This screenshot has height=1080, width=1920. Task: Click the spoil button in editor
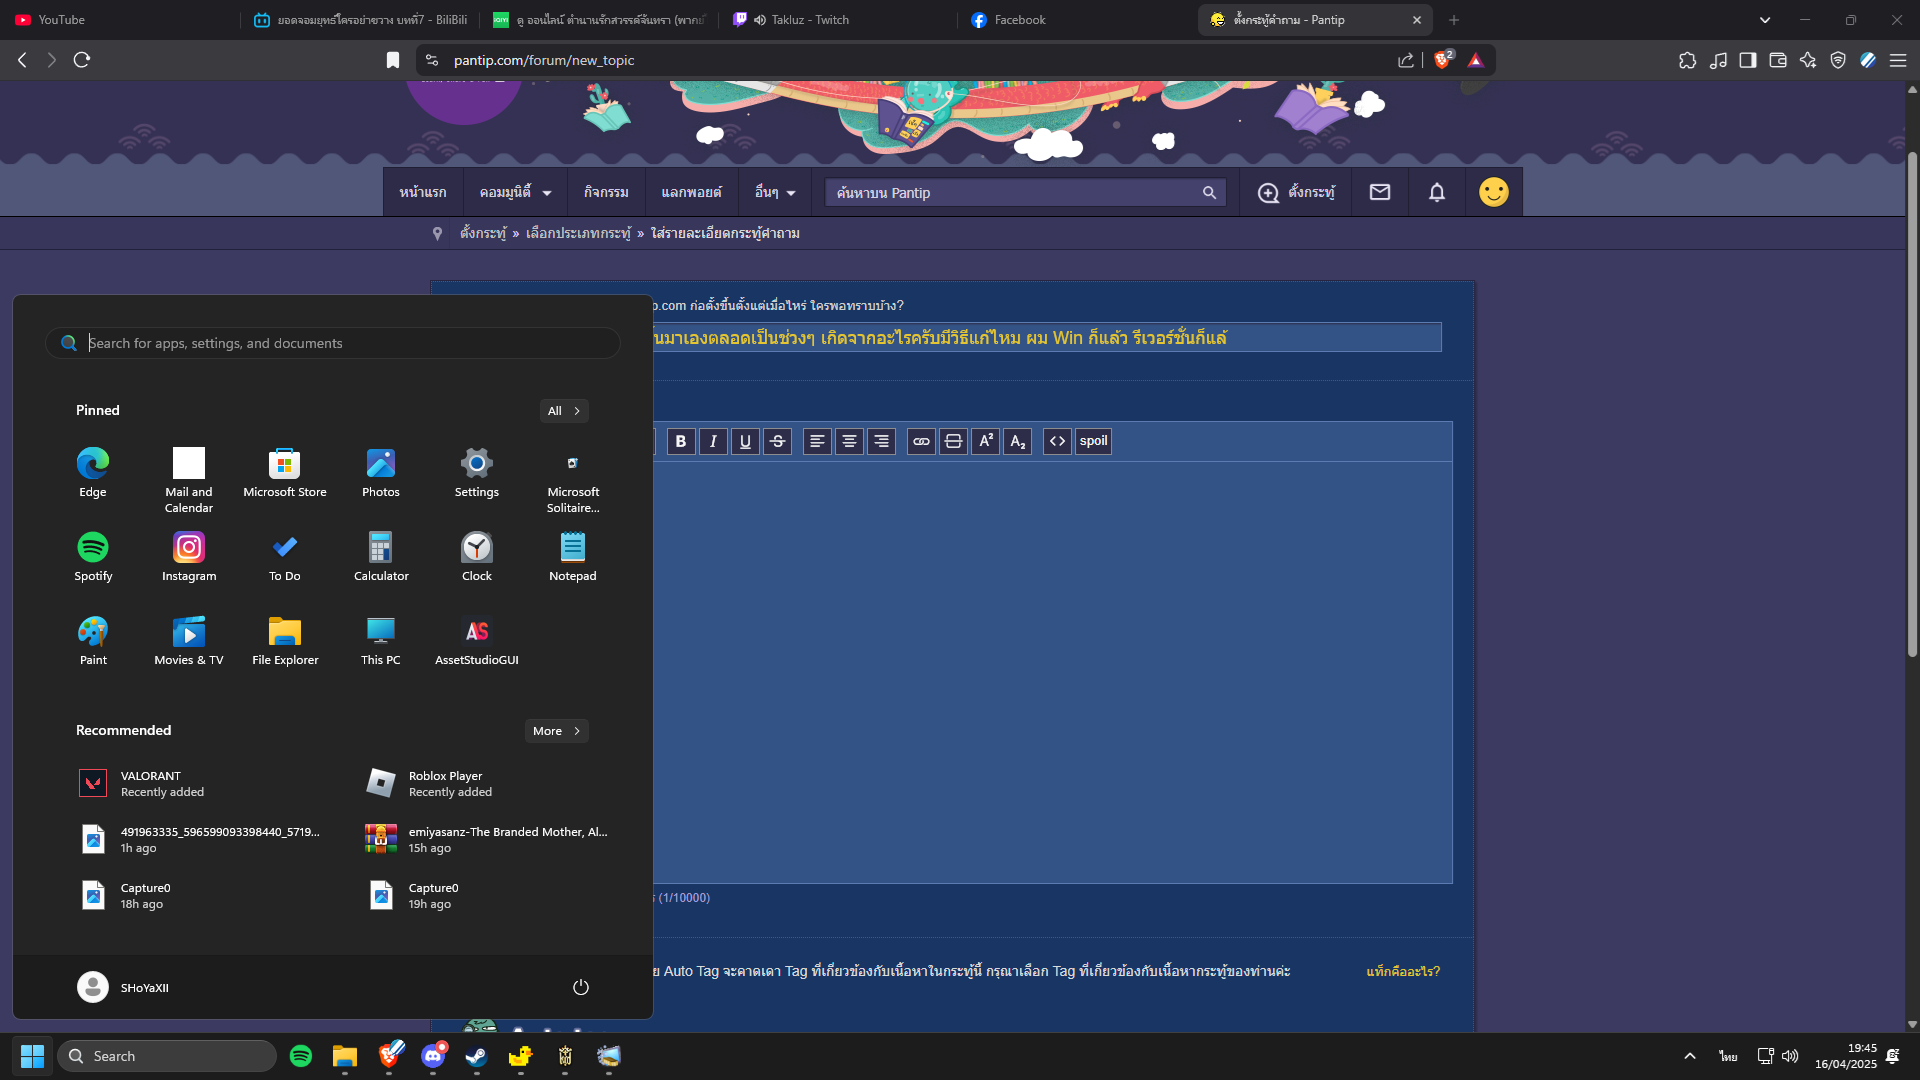pyautogui.click(x=1093, y=441)
